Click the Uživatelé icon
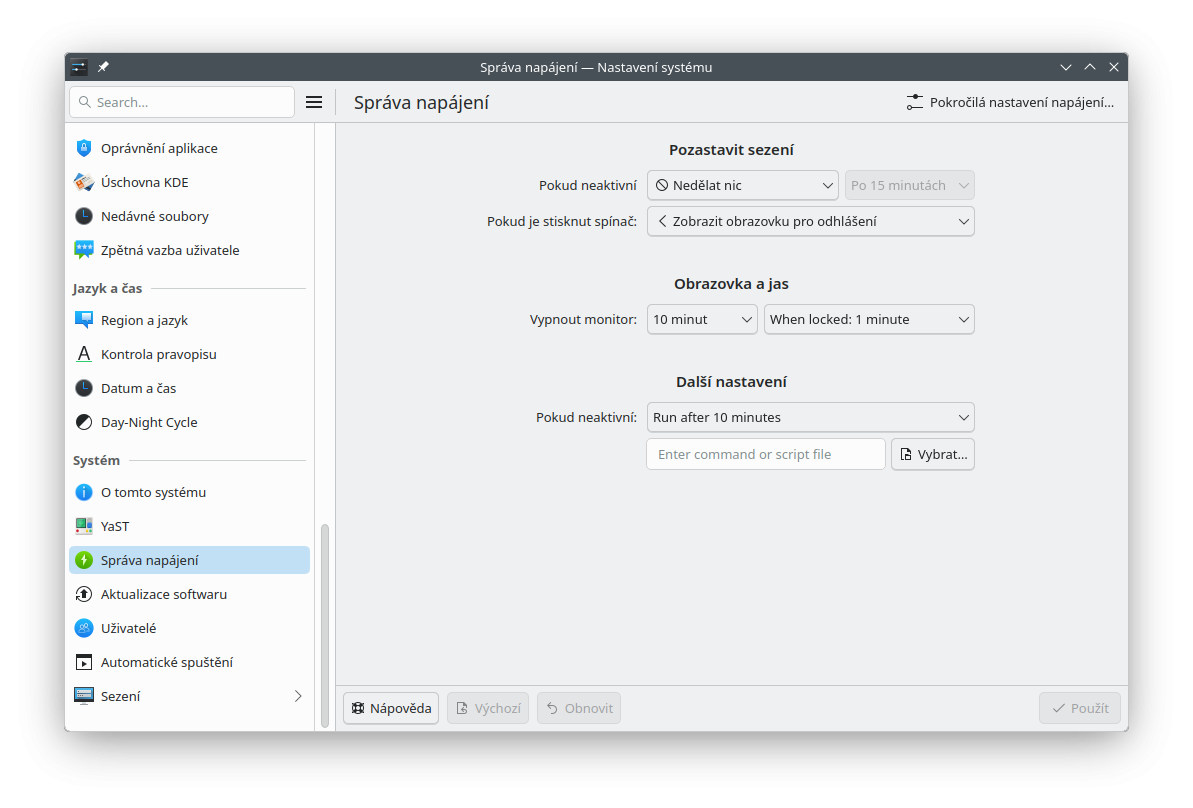The width and height of the screenshot is (1193, 808). (x=84, y=628)
